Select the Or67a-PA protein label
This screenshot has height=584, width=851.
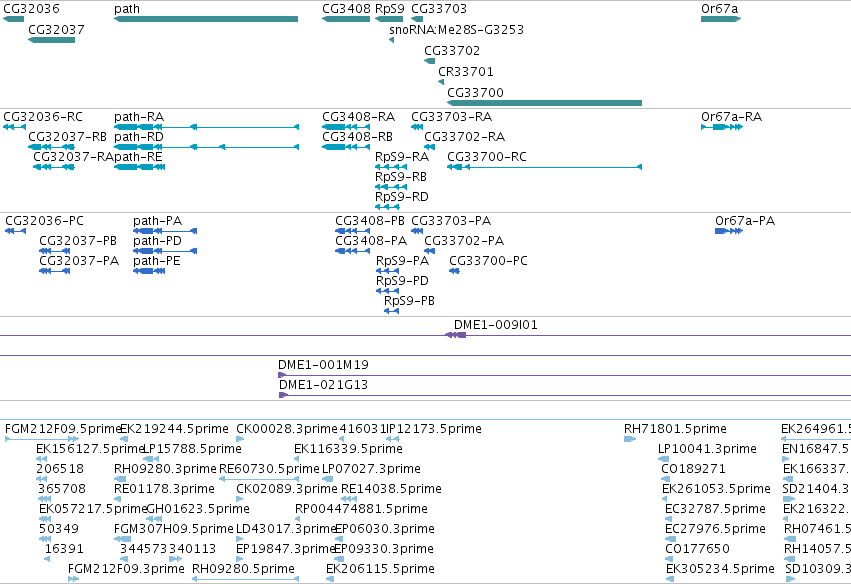click(745, 221)
